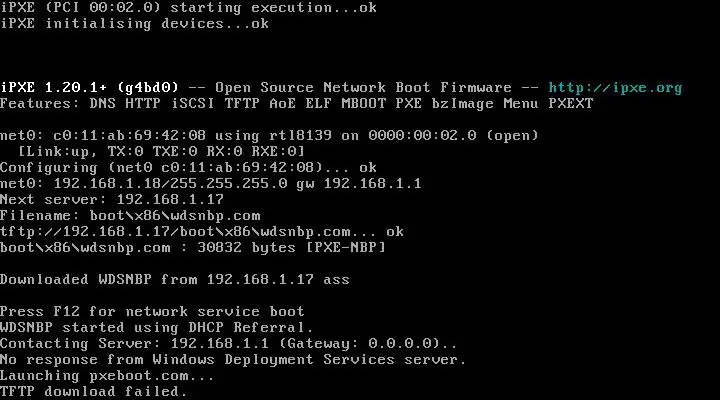Click the net0 IP address 192.168.1.18 line

coord(211,183)
